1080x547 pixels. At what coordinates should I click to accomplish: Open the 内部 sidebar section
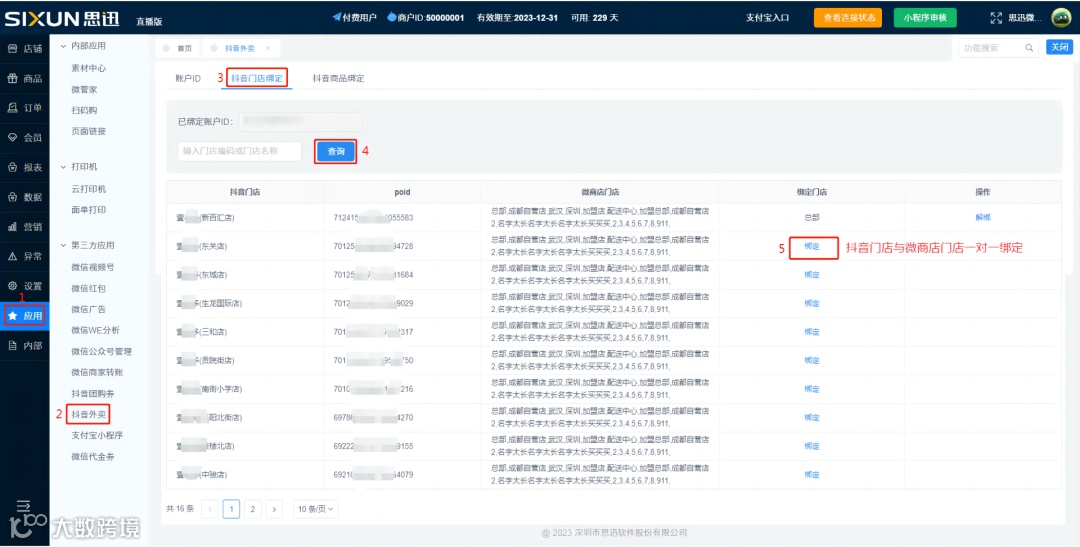click(x=25, y=345)
